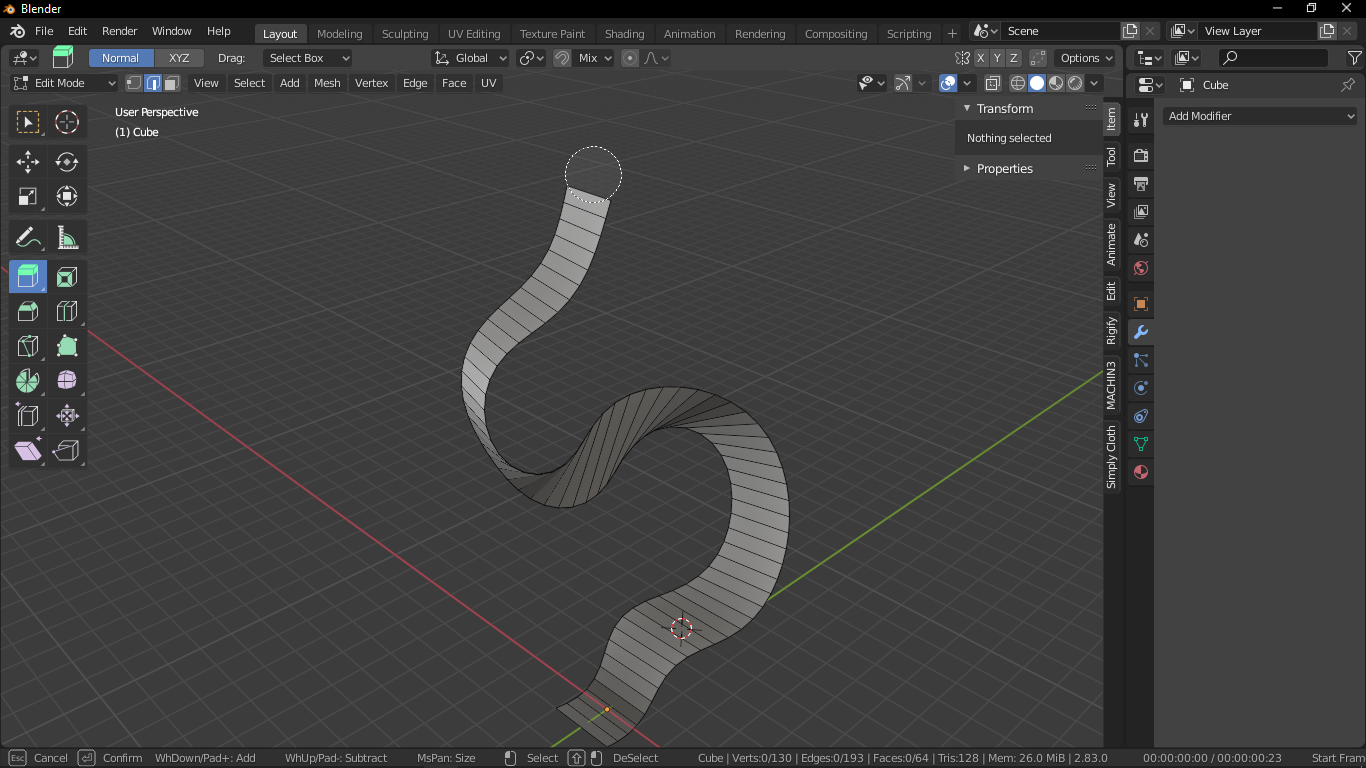Image resolution: width=1366 pixels, height=768 pixels.
Task: Select the Scale tool
Action: click(x=28, y=196)
